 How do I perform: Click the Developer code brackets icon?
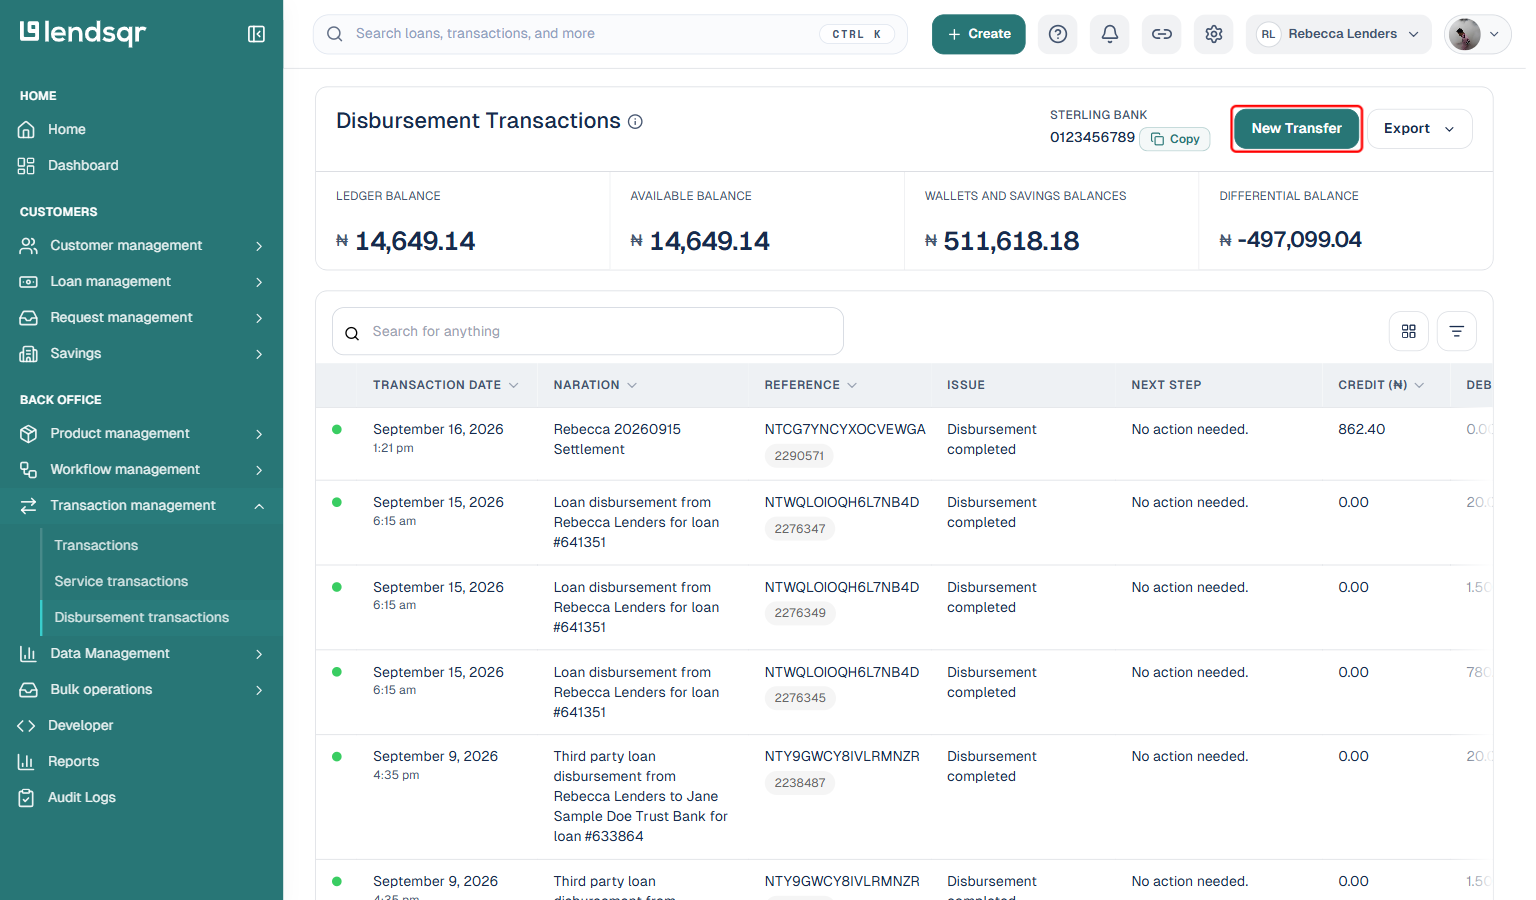(27, 726)
